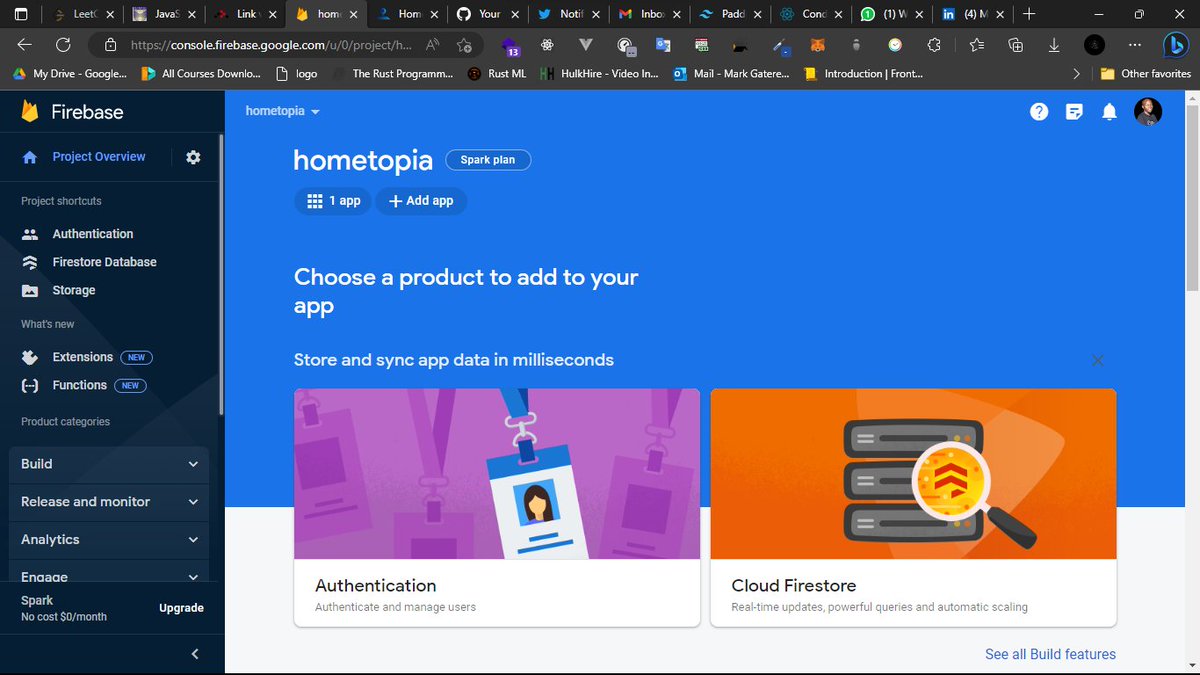
Task: Dismiss the Store and sync section
Action: click(1097, 360)
